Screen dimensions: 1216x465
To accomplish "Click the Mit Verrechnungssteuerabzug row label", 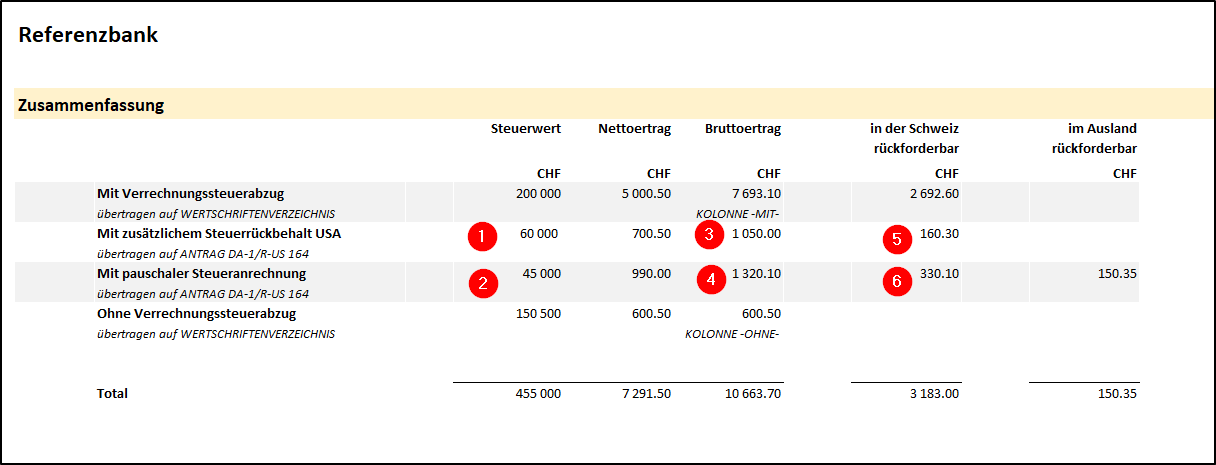I will [183, 193].
